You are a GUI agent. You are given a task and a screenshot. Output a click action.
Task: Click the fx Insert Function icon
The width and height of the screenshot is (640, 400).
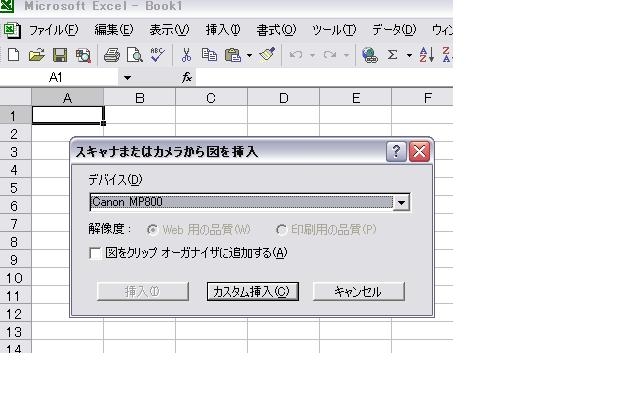point(187,77)
